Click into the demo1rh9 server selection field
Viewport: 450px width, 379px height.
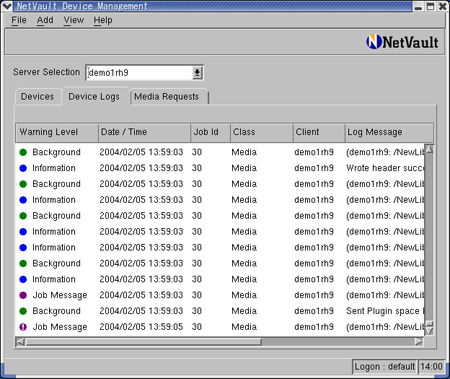click(139, 73)
